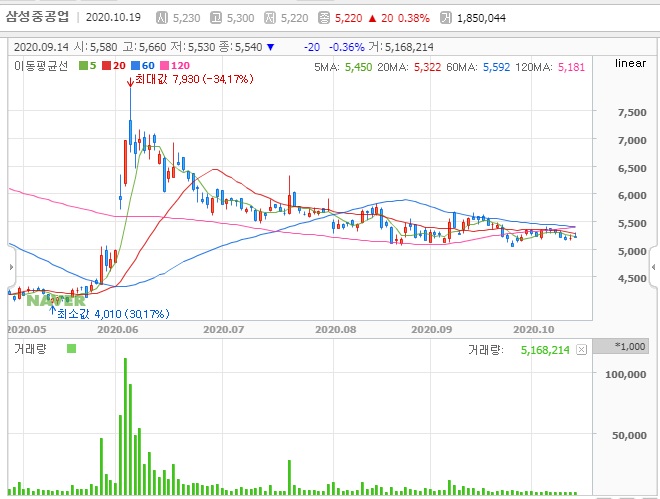The image size is (660, 499).
Task: Click the 100,000 volume axis label
Action: [625, 374]
